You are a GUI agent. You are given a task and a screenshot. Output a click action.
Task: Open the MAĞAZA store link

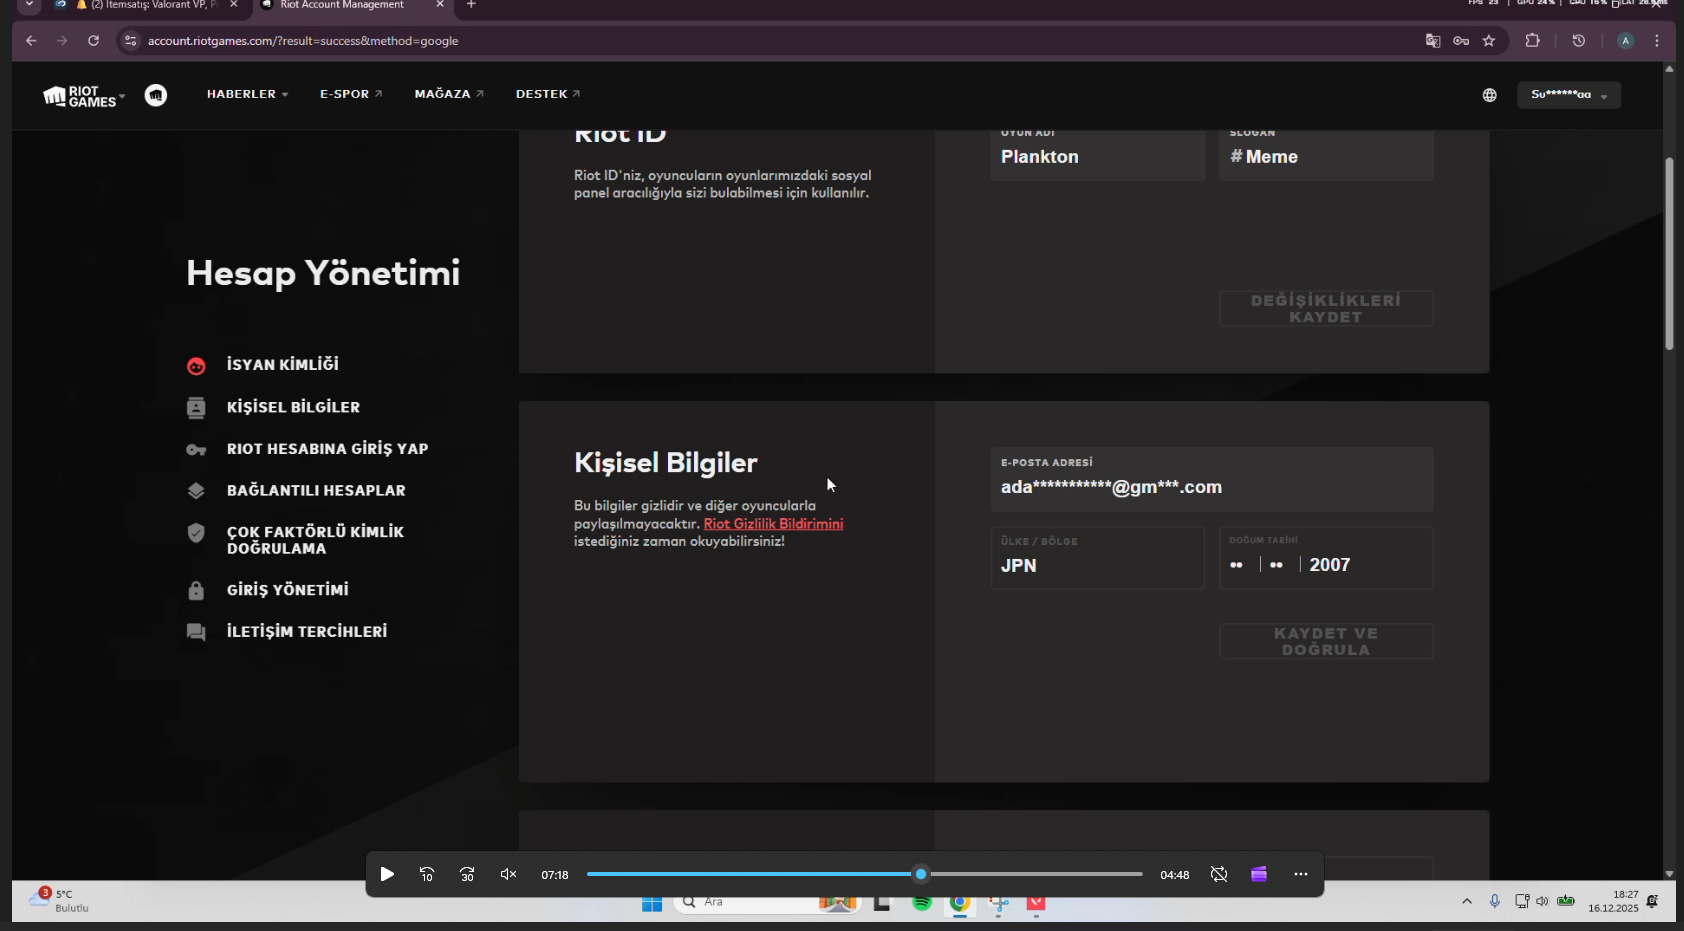point(449,94)
